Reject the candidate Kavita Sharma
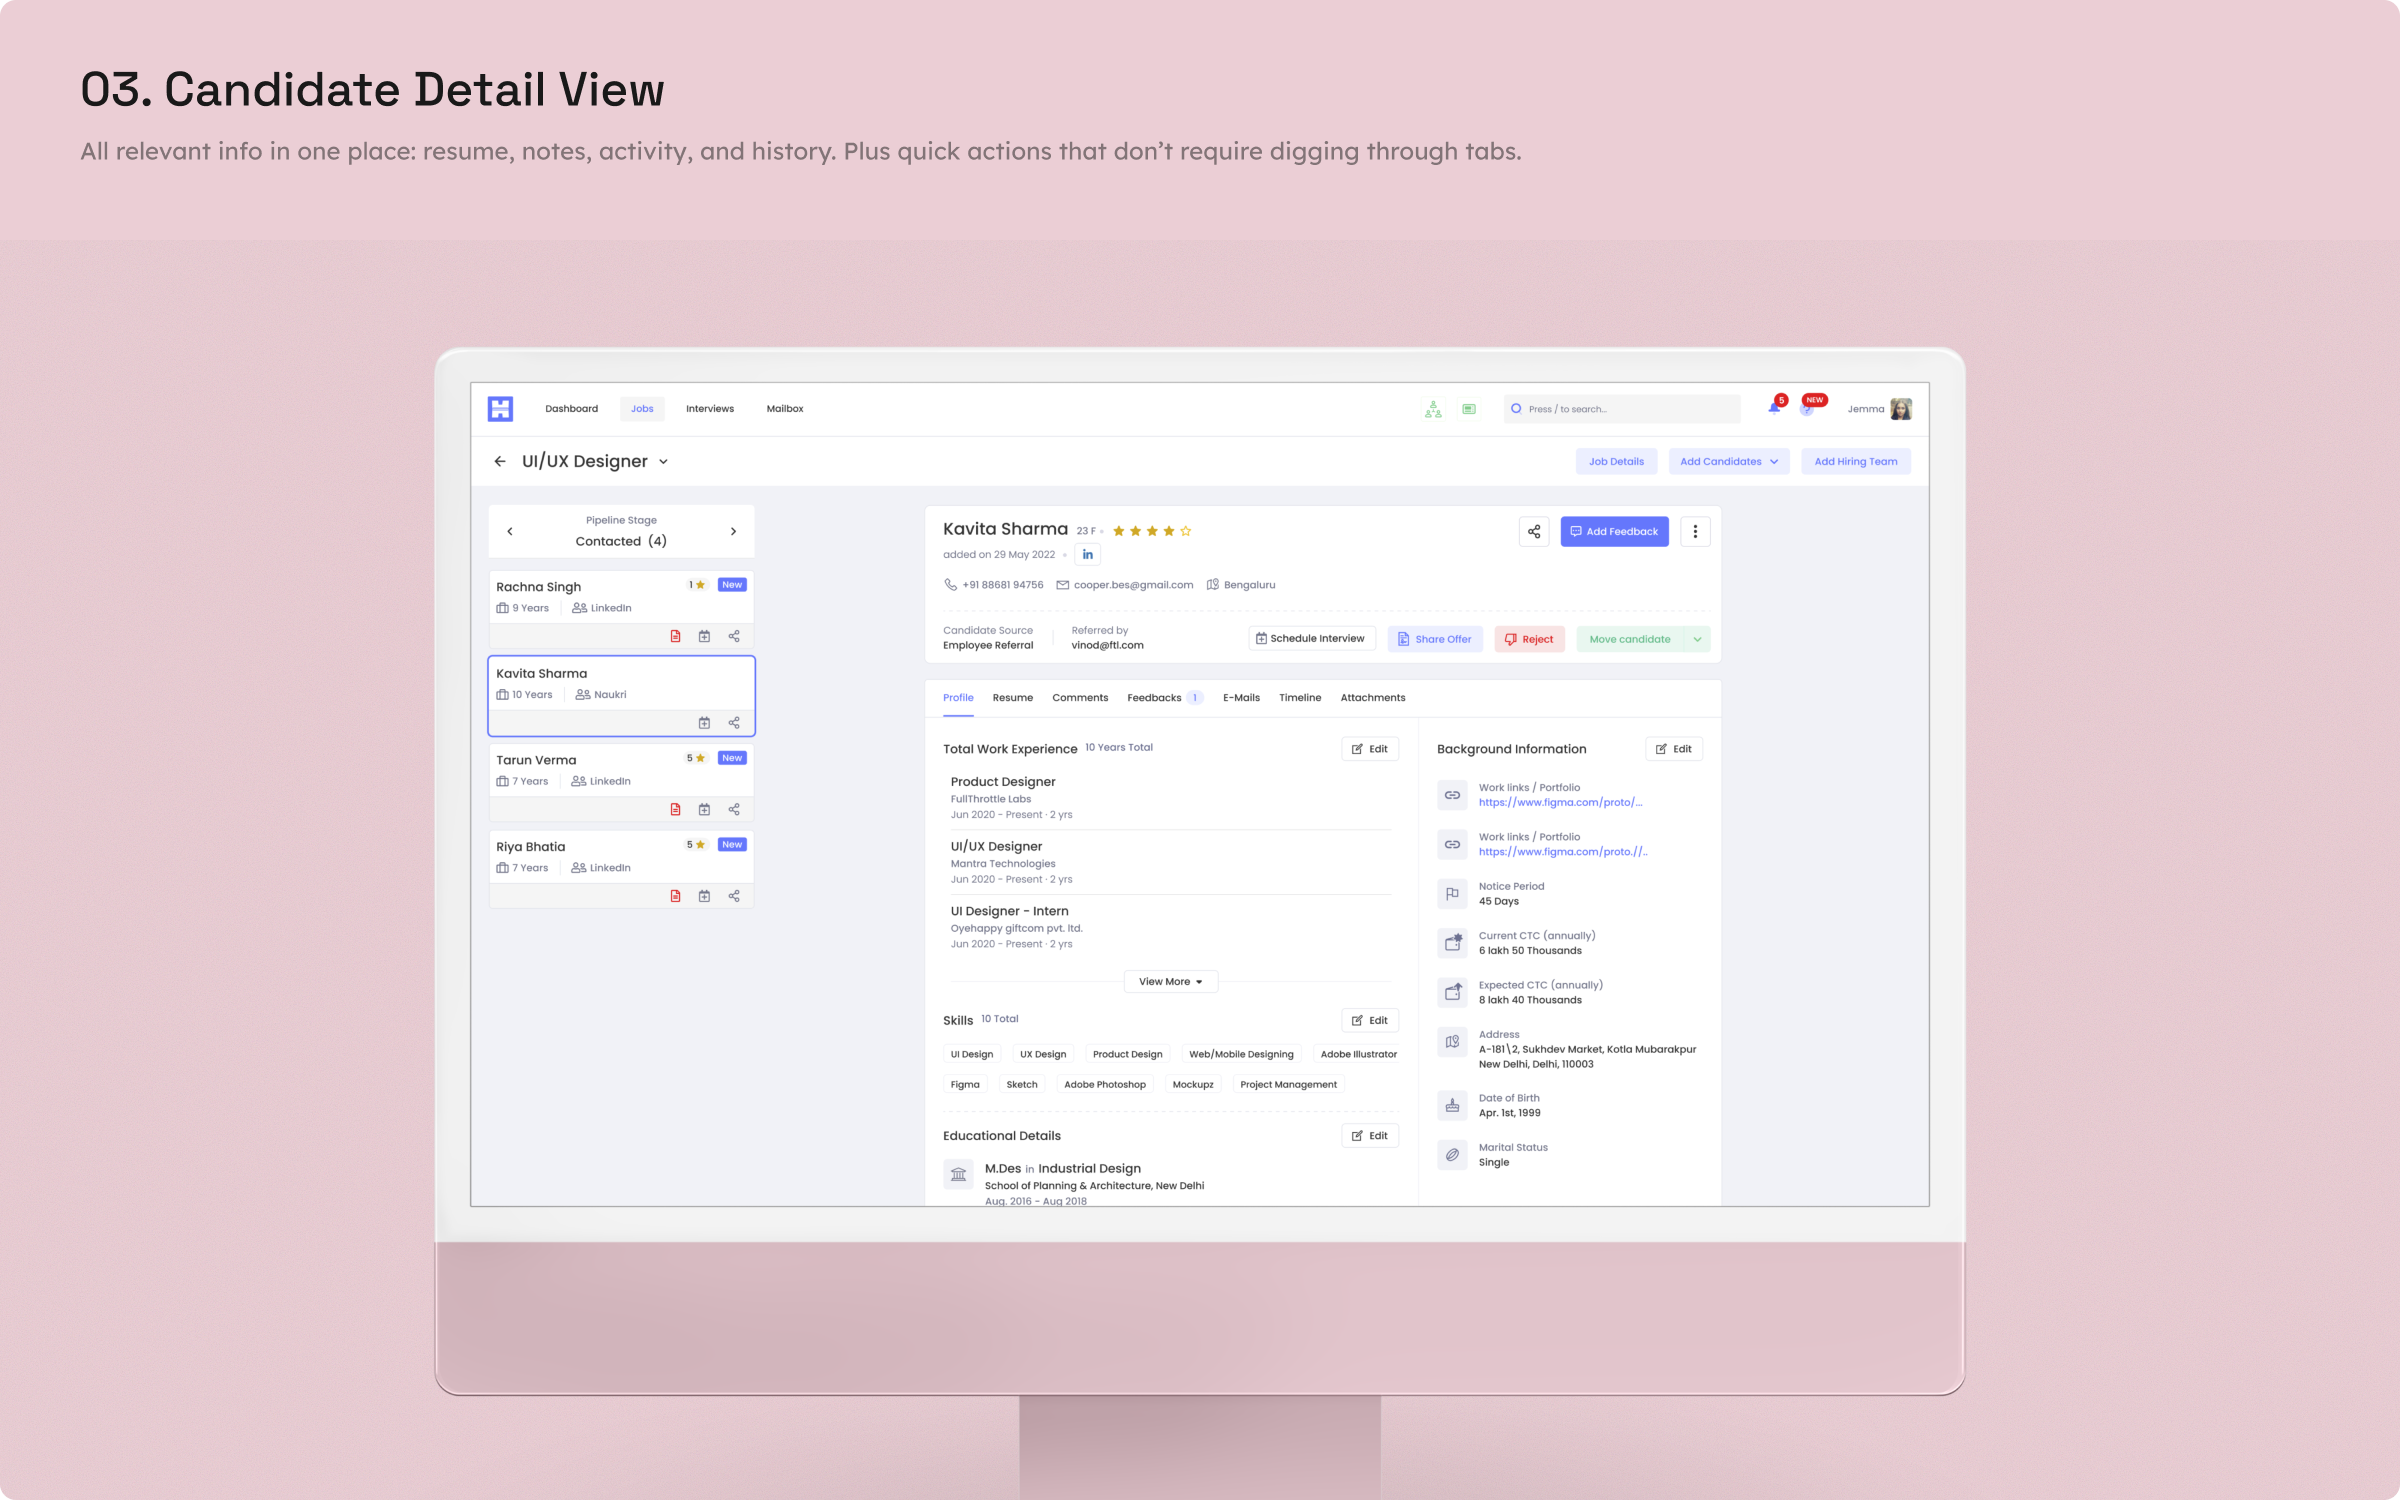Viewport: 2400px width, 1500px height. (x=1529, y=639)
